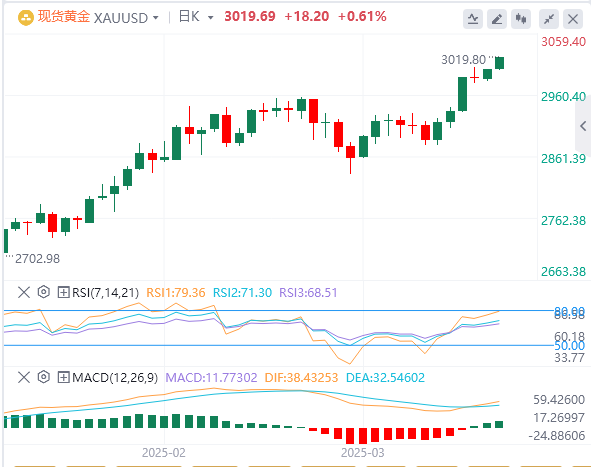Click the 2663.38 axis price
Screen dimensions: 591x467
click(563, 272)
